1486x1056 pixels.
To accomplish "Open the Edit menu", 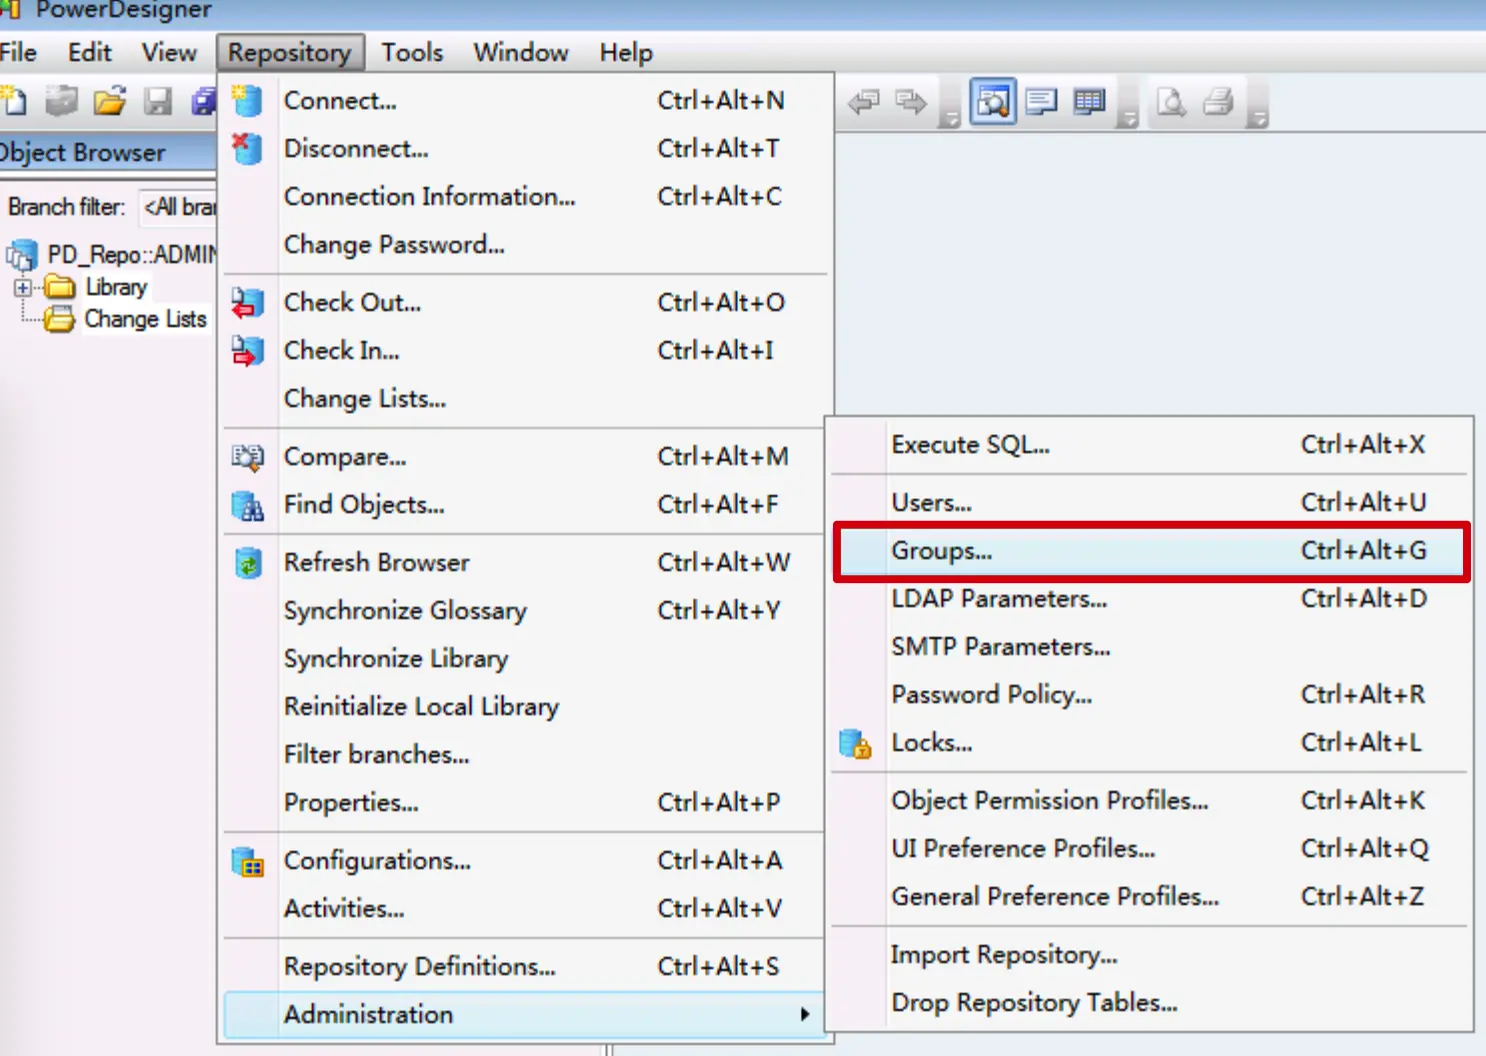I will tap(89, 52).
